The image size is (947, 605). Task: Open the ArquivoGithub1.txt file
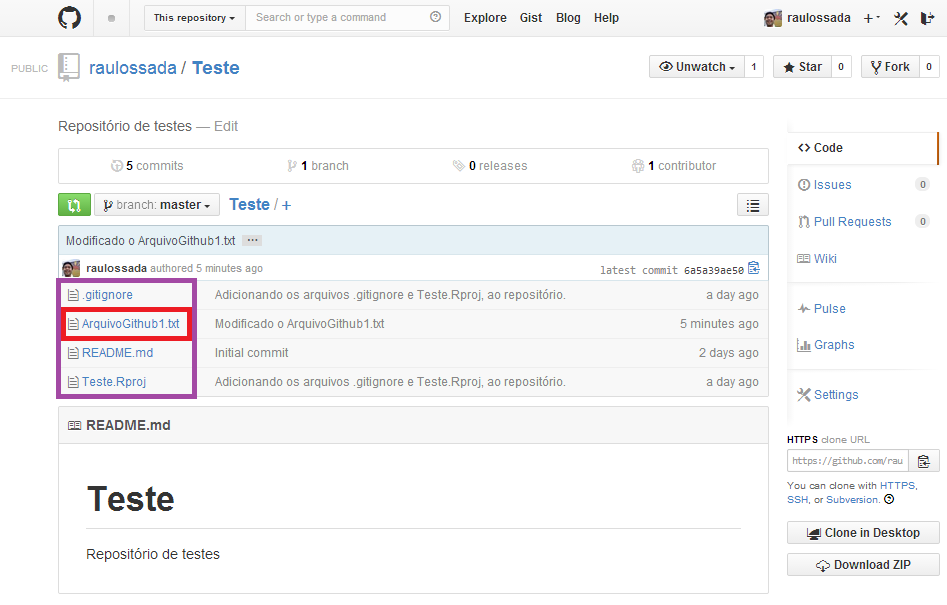130,324
